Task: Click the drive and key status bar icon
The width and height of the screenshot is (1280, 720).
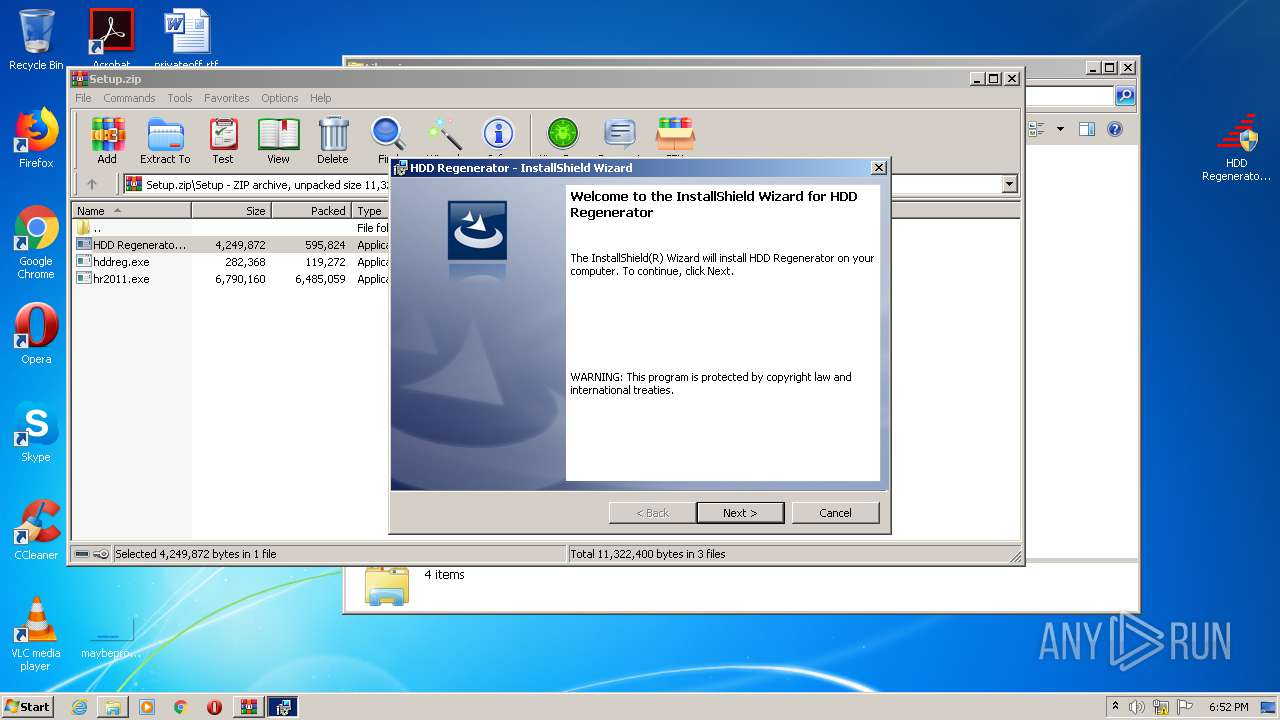Action: [x=91, y=554]
